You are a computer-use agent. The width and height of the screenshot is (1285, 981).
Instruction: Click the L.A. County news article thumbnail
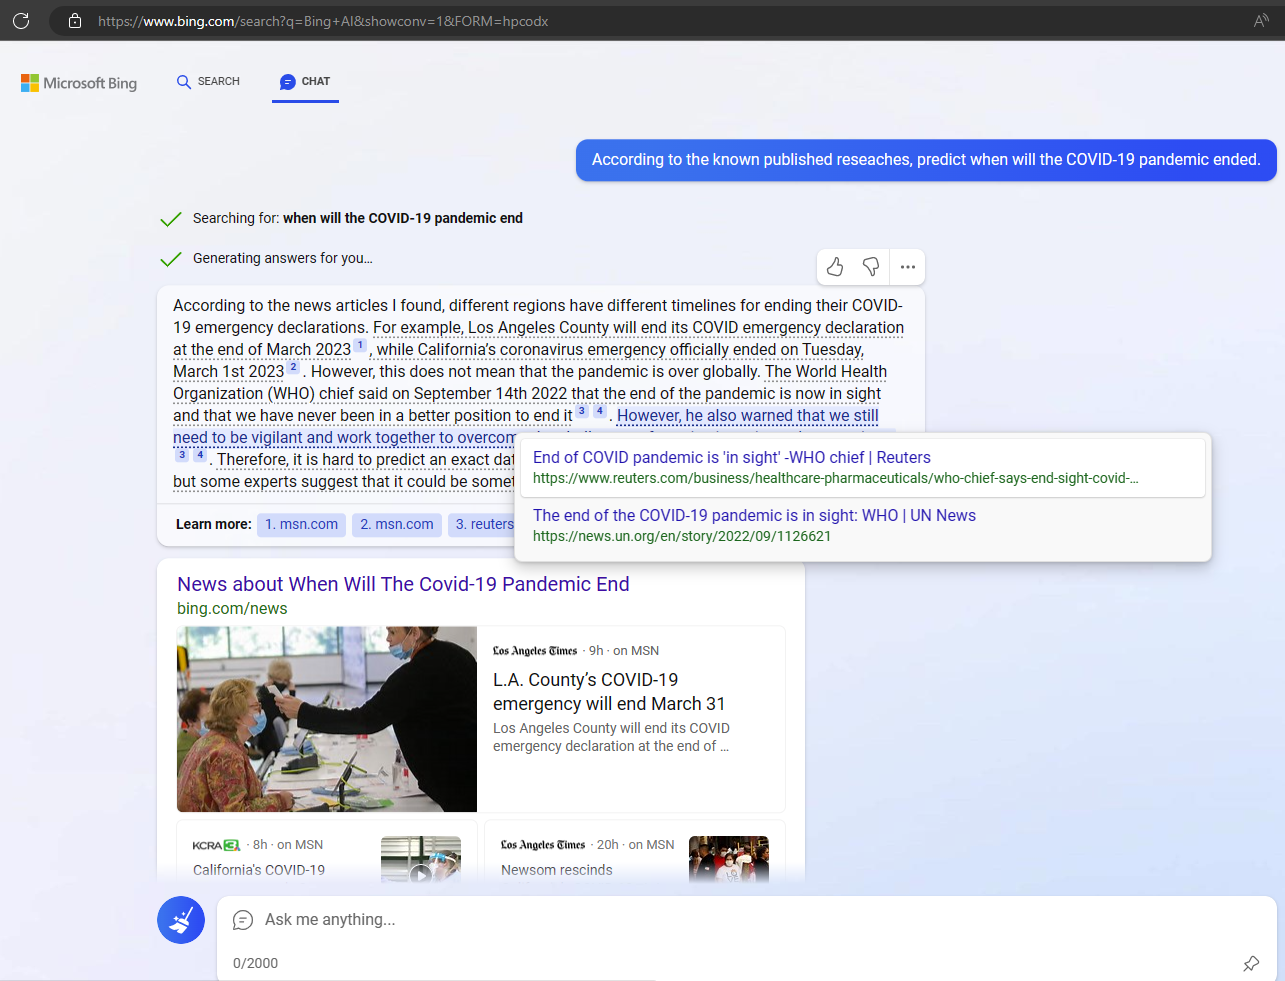[327, 719]
